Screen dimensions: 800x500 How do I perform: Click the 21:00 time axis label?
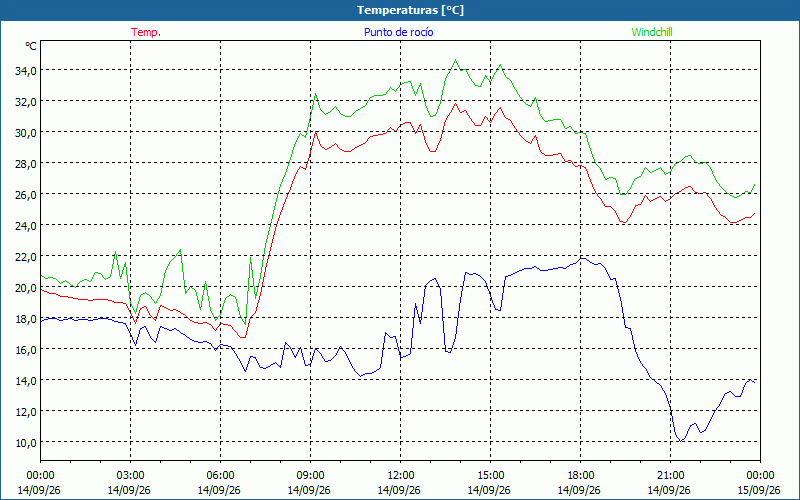pyautogui.click(x=670, y=476)
